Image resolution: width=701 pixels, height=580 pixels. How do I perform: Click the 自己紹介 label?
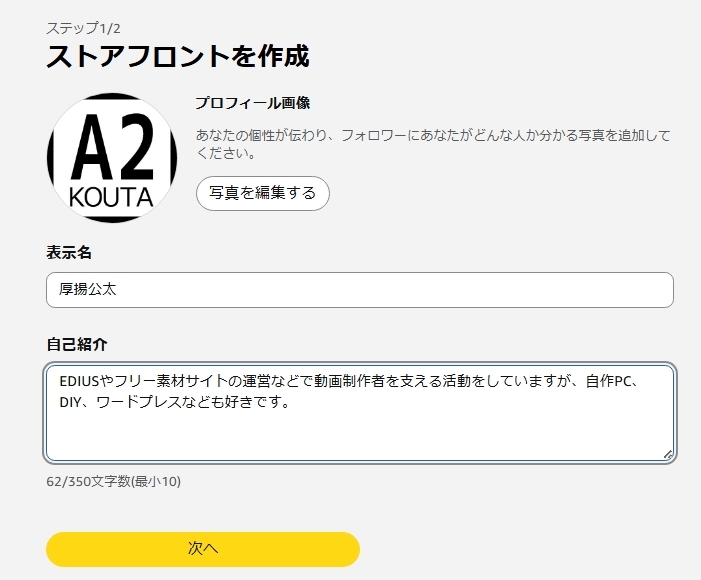pyautogui.click(x=76, y=344)
